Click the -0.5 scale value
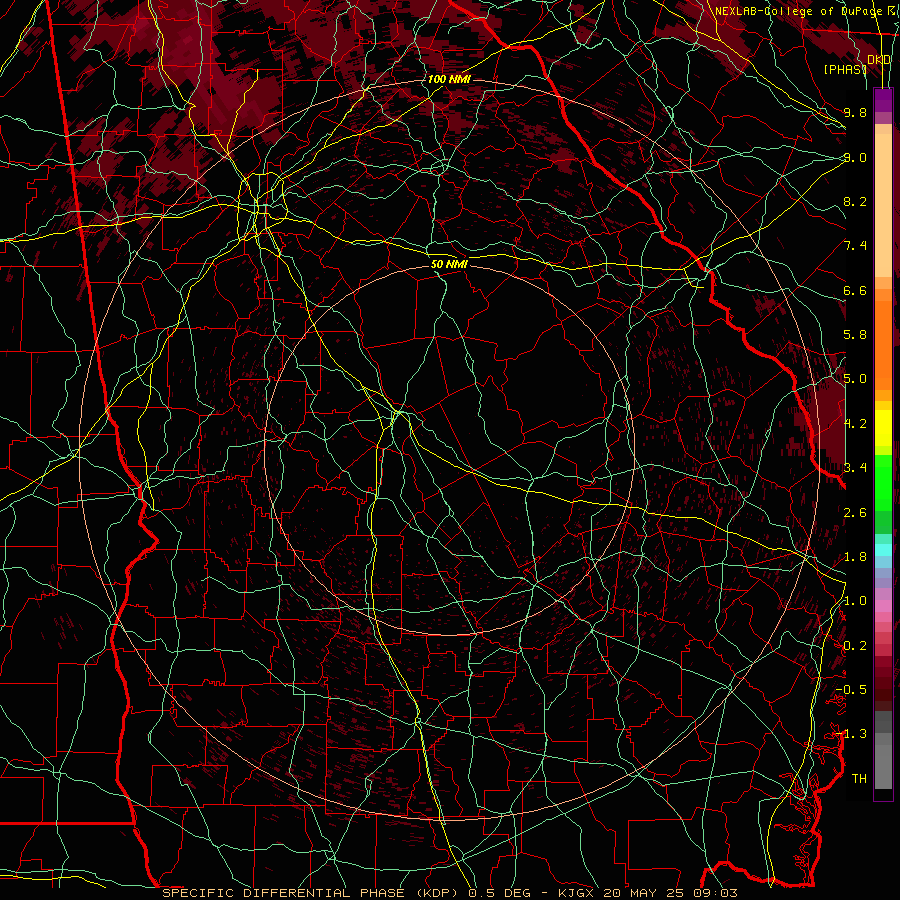 click(x=851, y=690)
